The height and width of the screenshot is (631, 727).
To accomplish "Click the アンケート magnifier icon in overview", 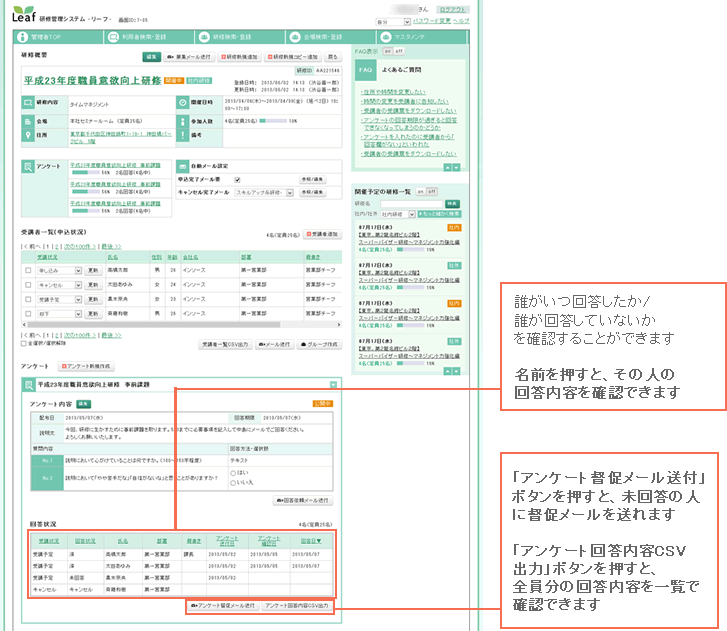I will click(28, 166).
